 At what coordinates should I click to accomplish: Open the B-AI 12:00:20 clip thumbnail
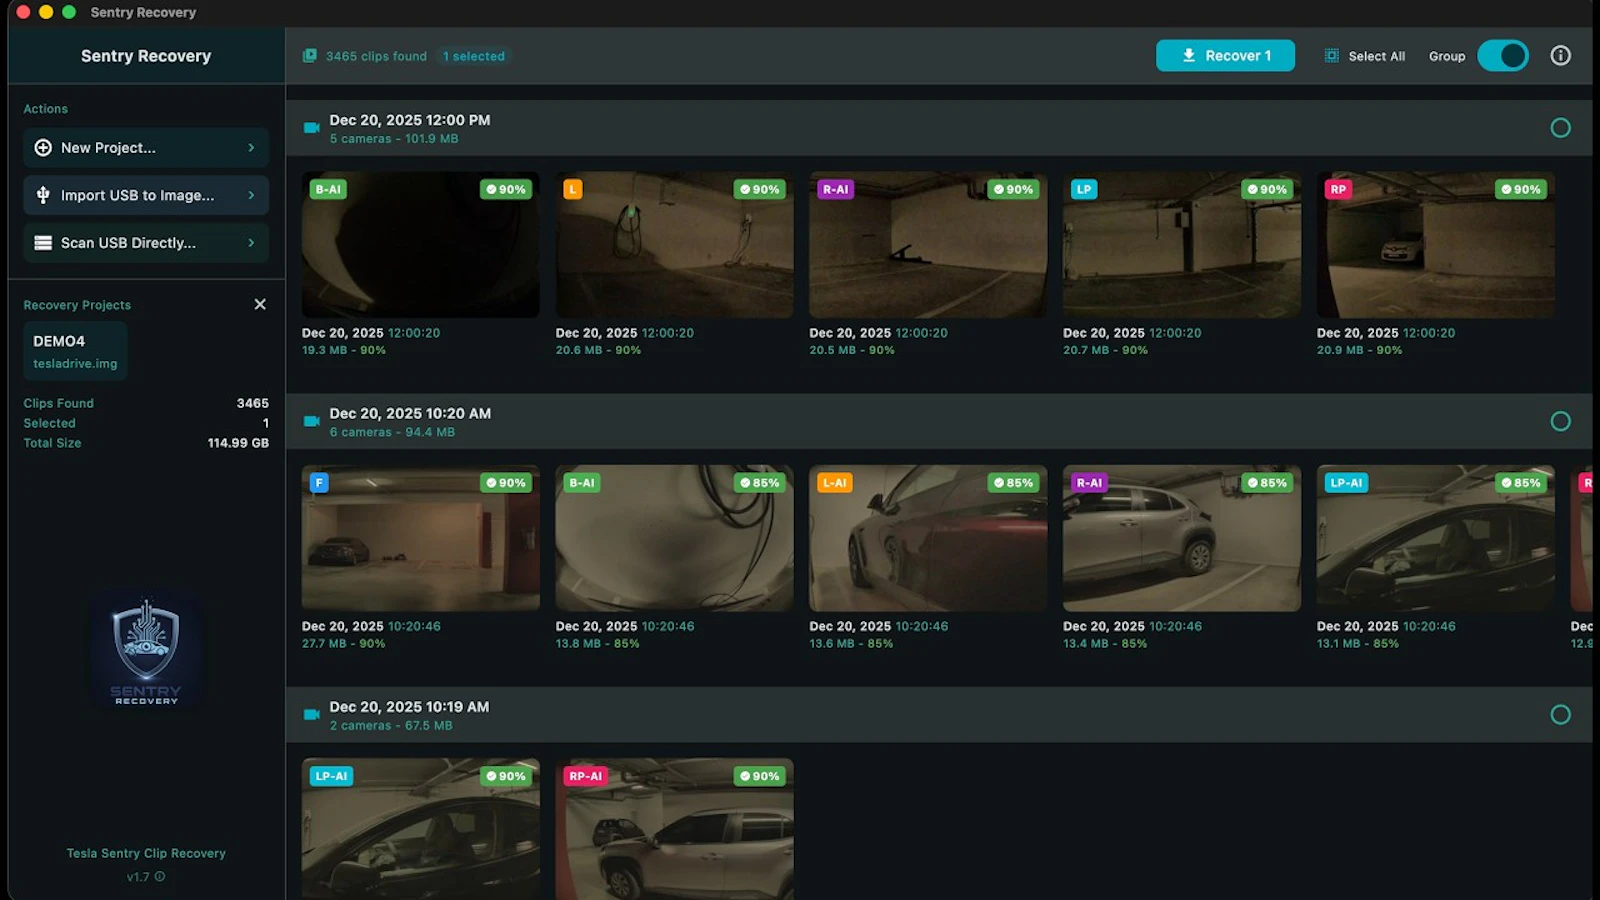(x=420, y=245)
